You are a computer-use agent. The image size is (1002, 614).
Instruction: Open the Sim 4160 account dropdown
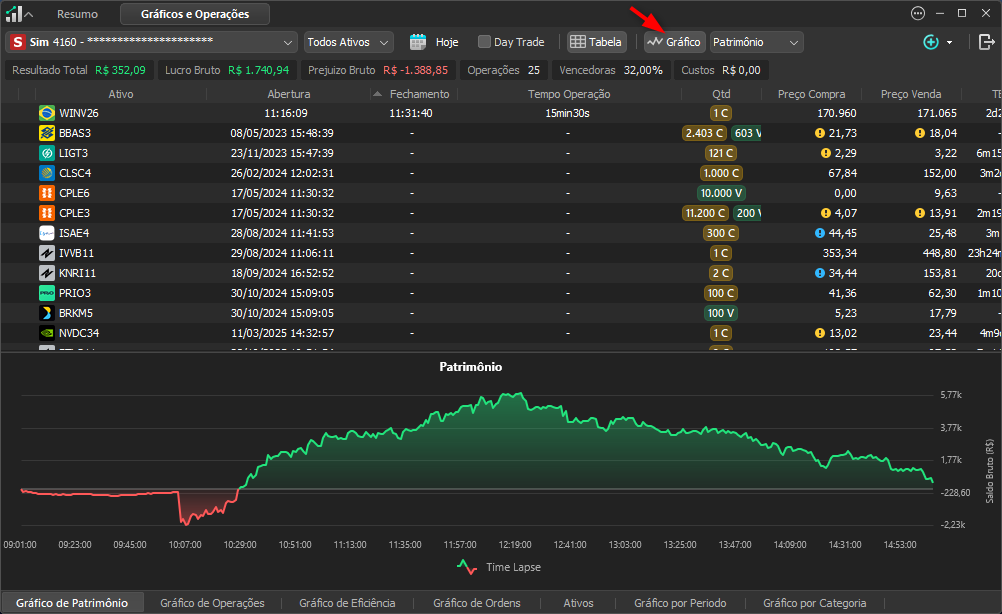151,42
